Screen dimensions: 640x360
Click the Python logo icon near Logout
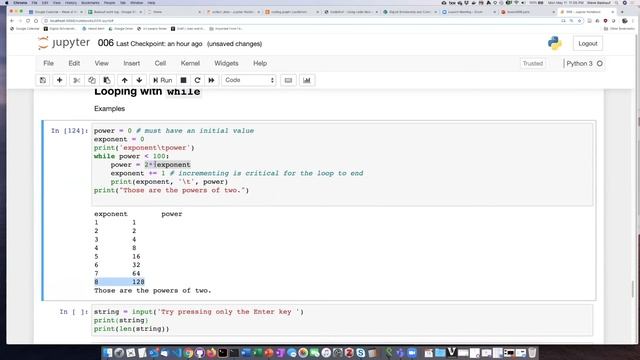(x=555, y=43)
